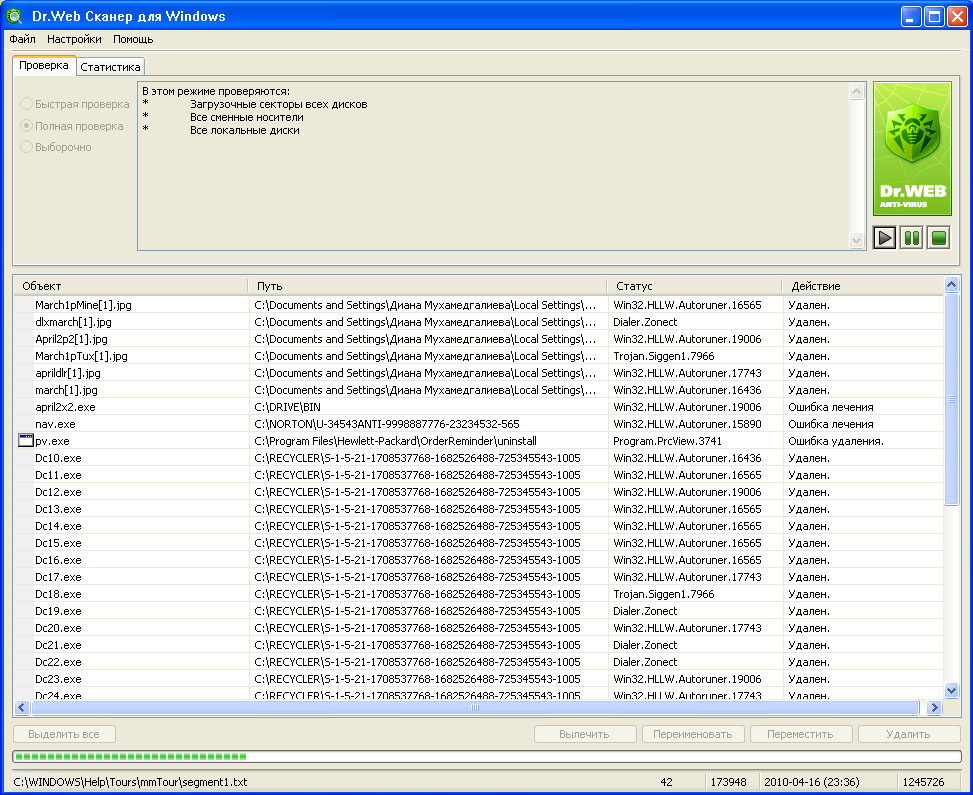Click the results list horizontal scrollbar thumb
Image resolution: width=973 pixels, height=795 pixels.
(x=475, y=707)
